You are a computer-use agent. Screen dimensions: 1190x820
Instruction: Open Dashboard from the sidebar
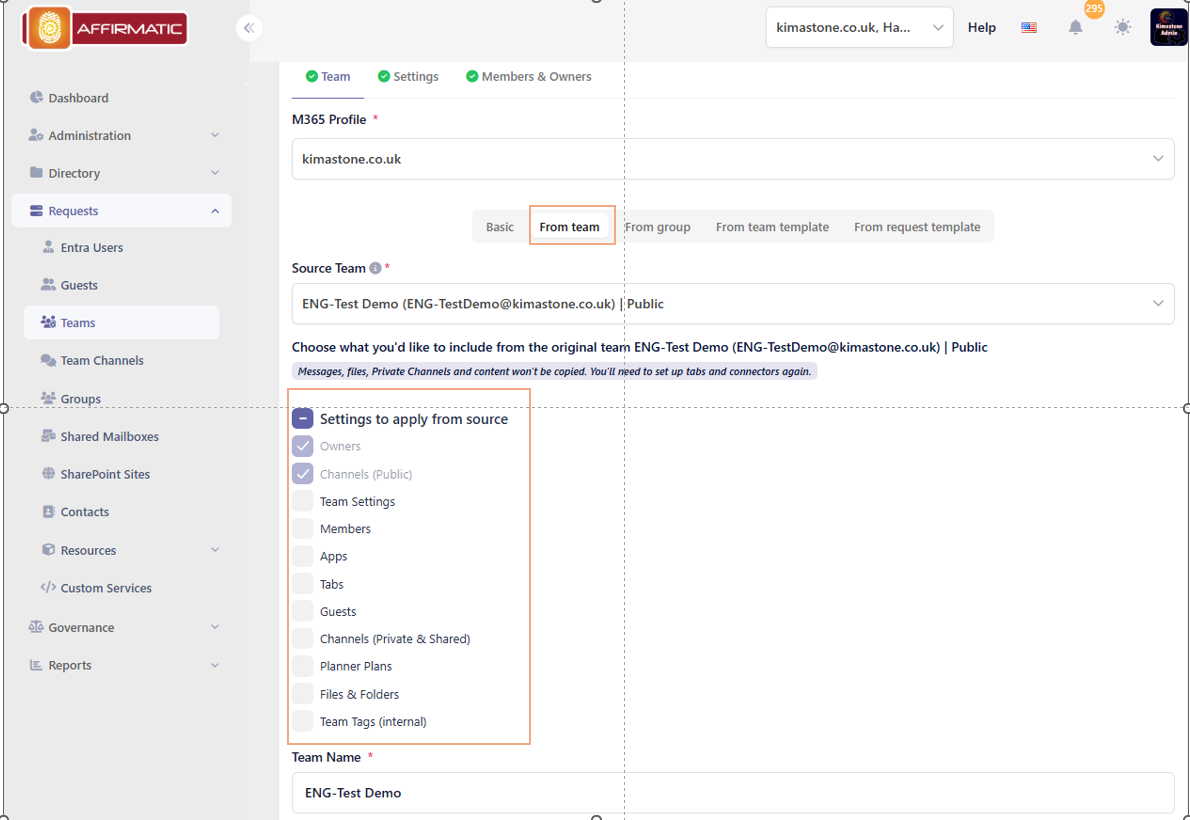coord(78,98)
